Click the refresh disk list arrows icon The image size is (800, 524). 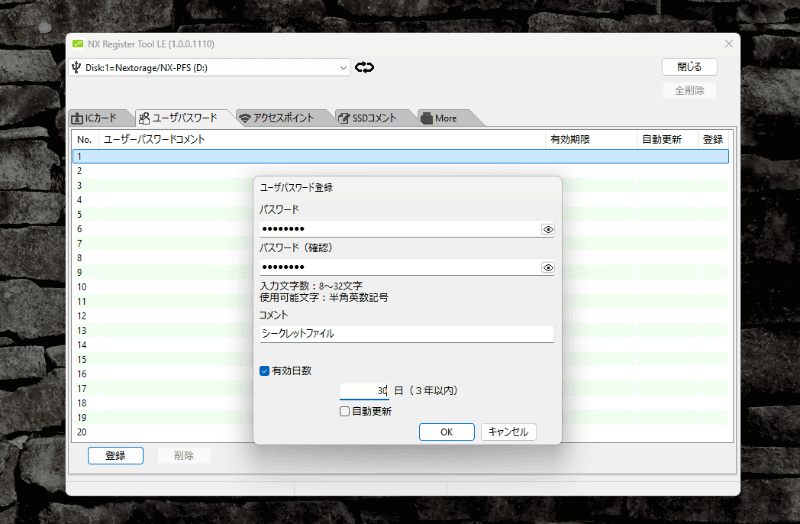coord(364,67)
